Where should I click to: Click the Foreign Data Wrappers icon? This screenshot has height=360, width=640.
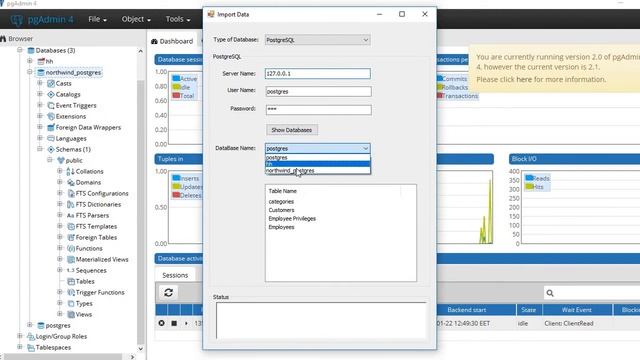point(51,127)
